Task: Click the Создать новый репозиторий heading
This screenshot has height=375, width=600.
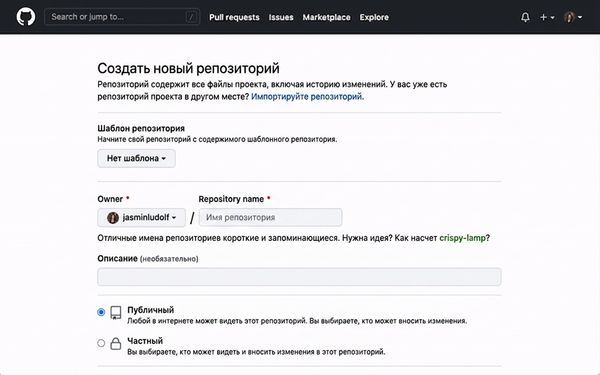Action: pos(188,68)
